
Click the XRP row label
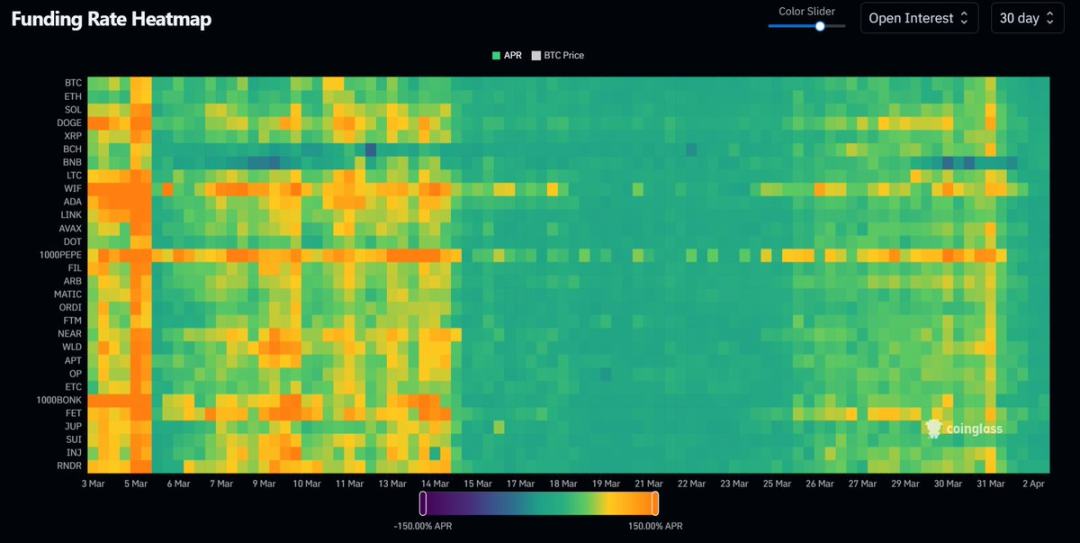73,136
